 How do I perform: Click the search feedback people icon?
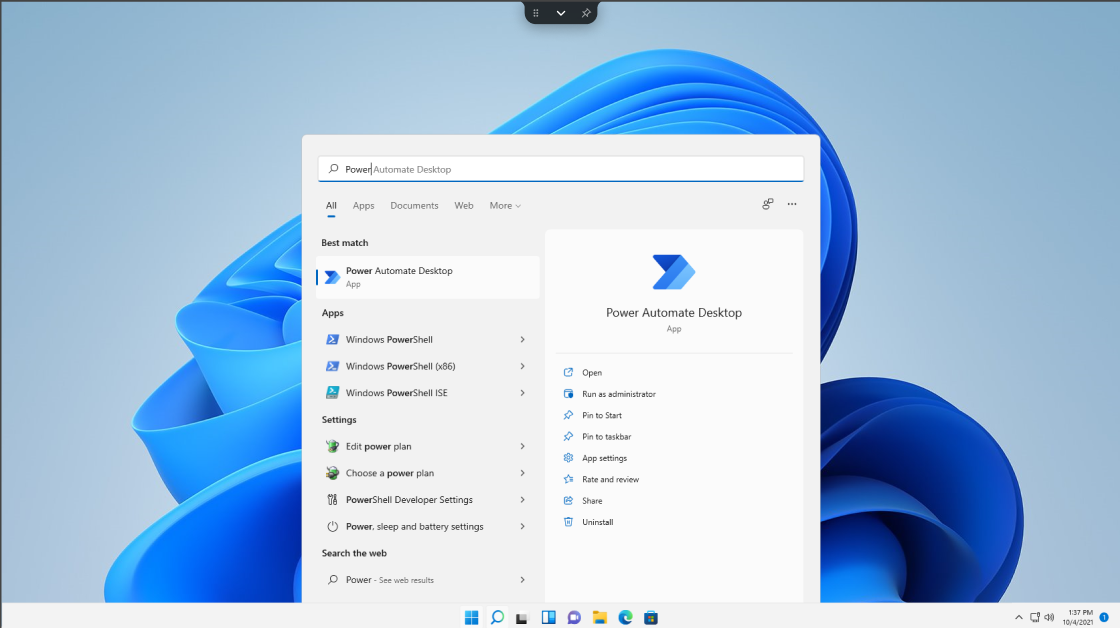pyautogui.click(x=767, y=204)
